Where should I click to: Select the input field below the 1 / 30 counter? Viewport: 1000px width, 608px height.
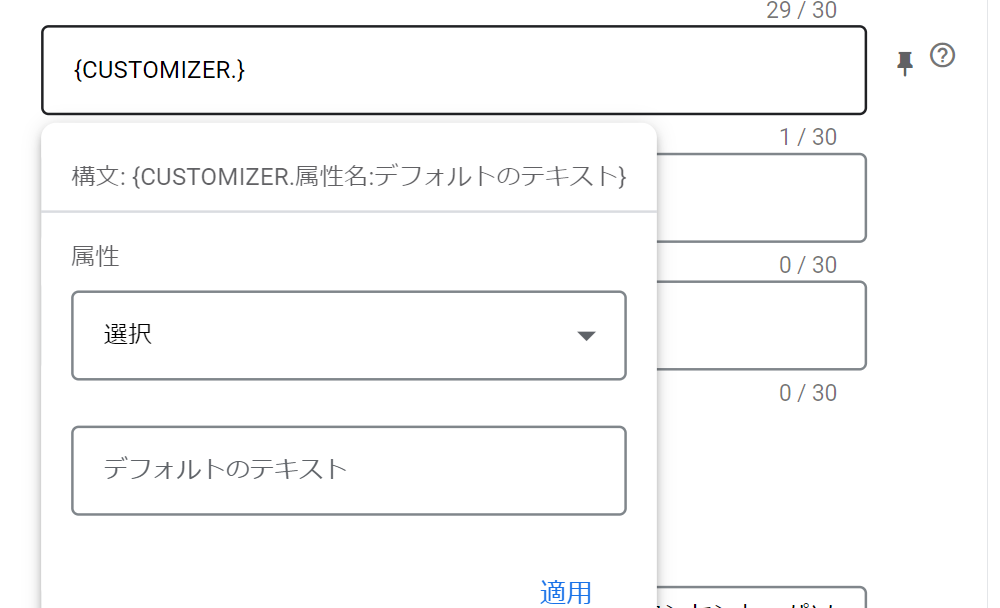click(760, 198)
